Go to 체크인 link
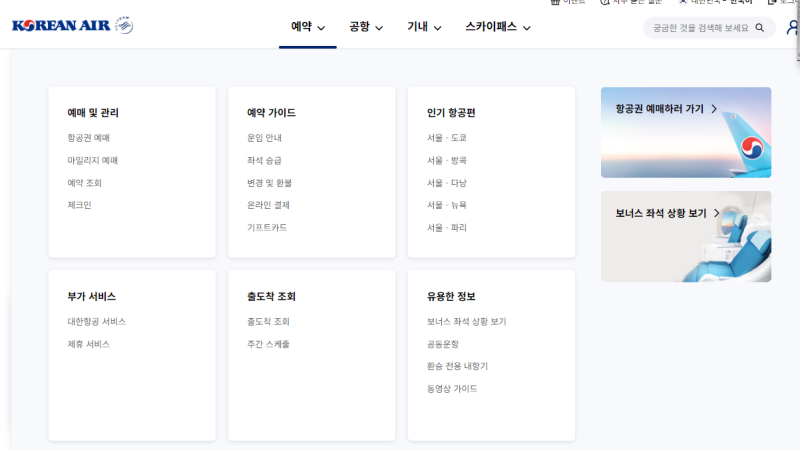Screen dimensions: 800x450 pos(79,205)
